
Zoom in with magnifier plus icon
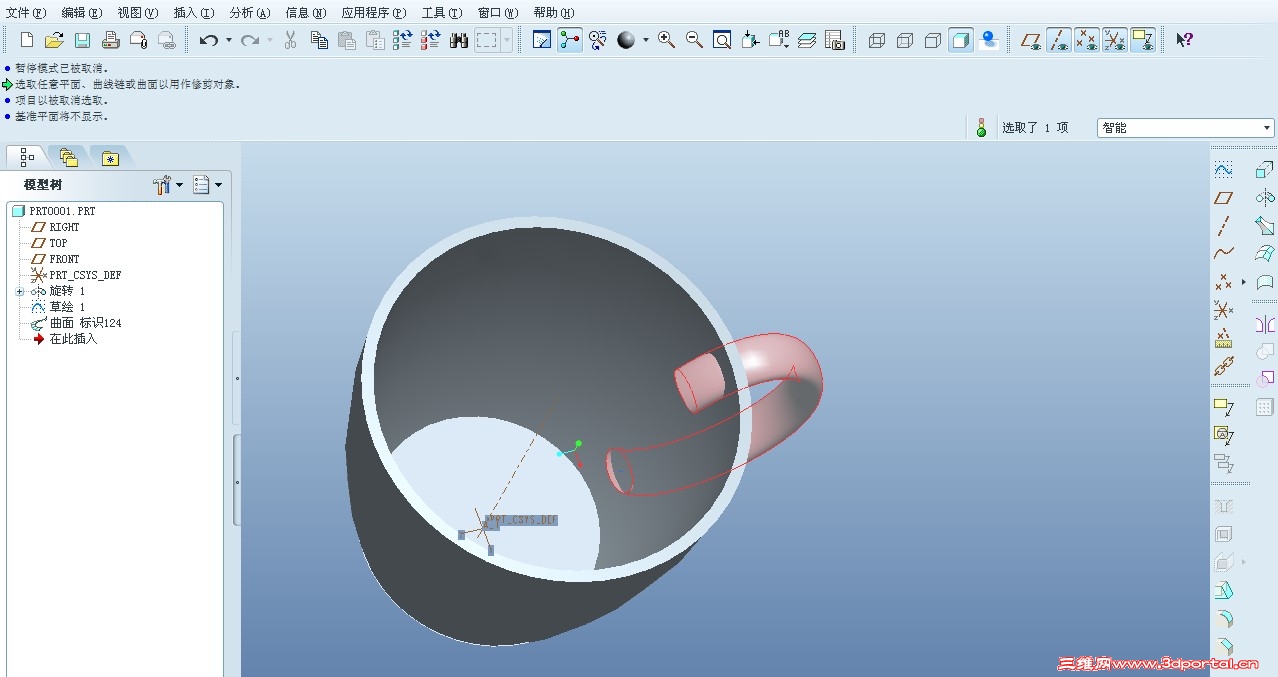tap(666, 40)
